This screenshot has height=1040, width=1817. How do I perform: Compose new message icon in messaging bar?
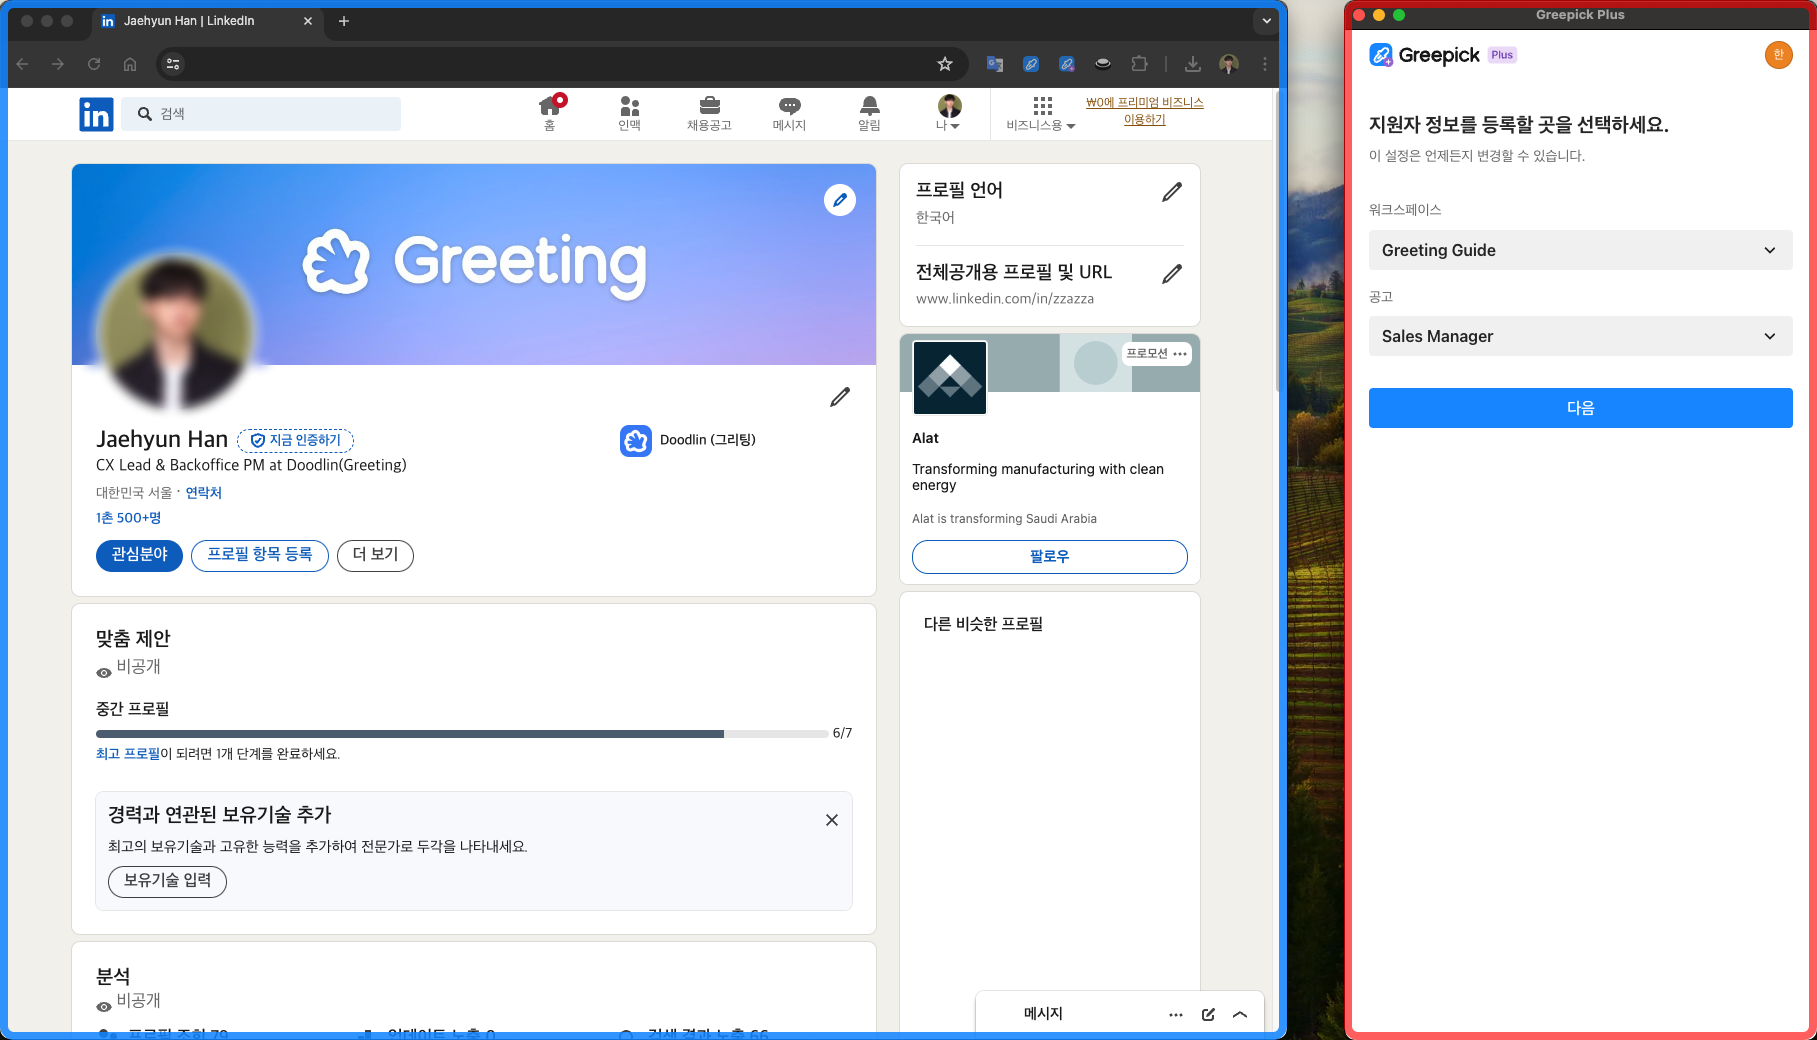click(x=1208, y=1014)
